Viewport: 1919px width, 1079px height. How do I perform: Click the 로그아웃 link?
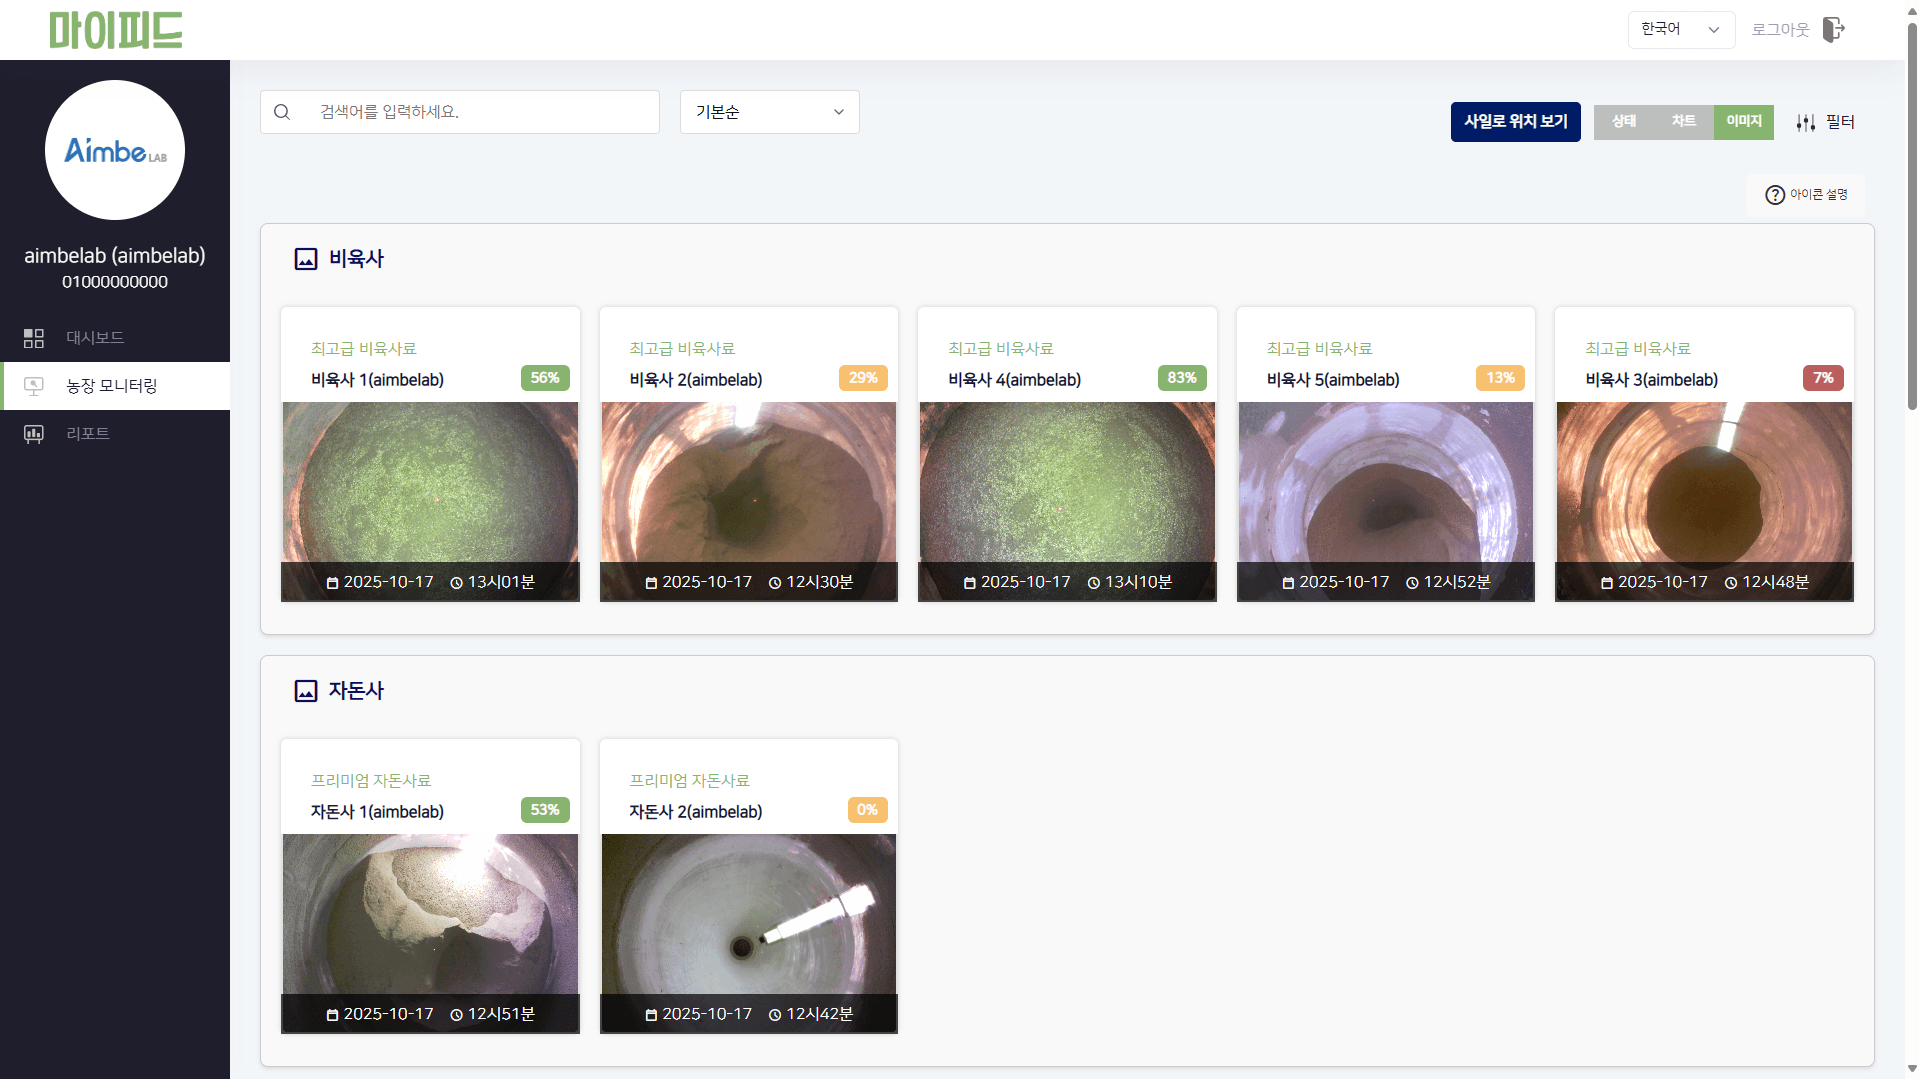pos(1780,30)
